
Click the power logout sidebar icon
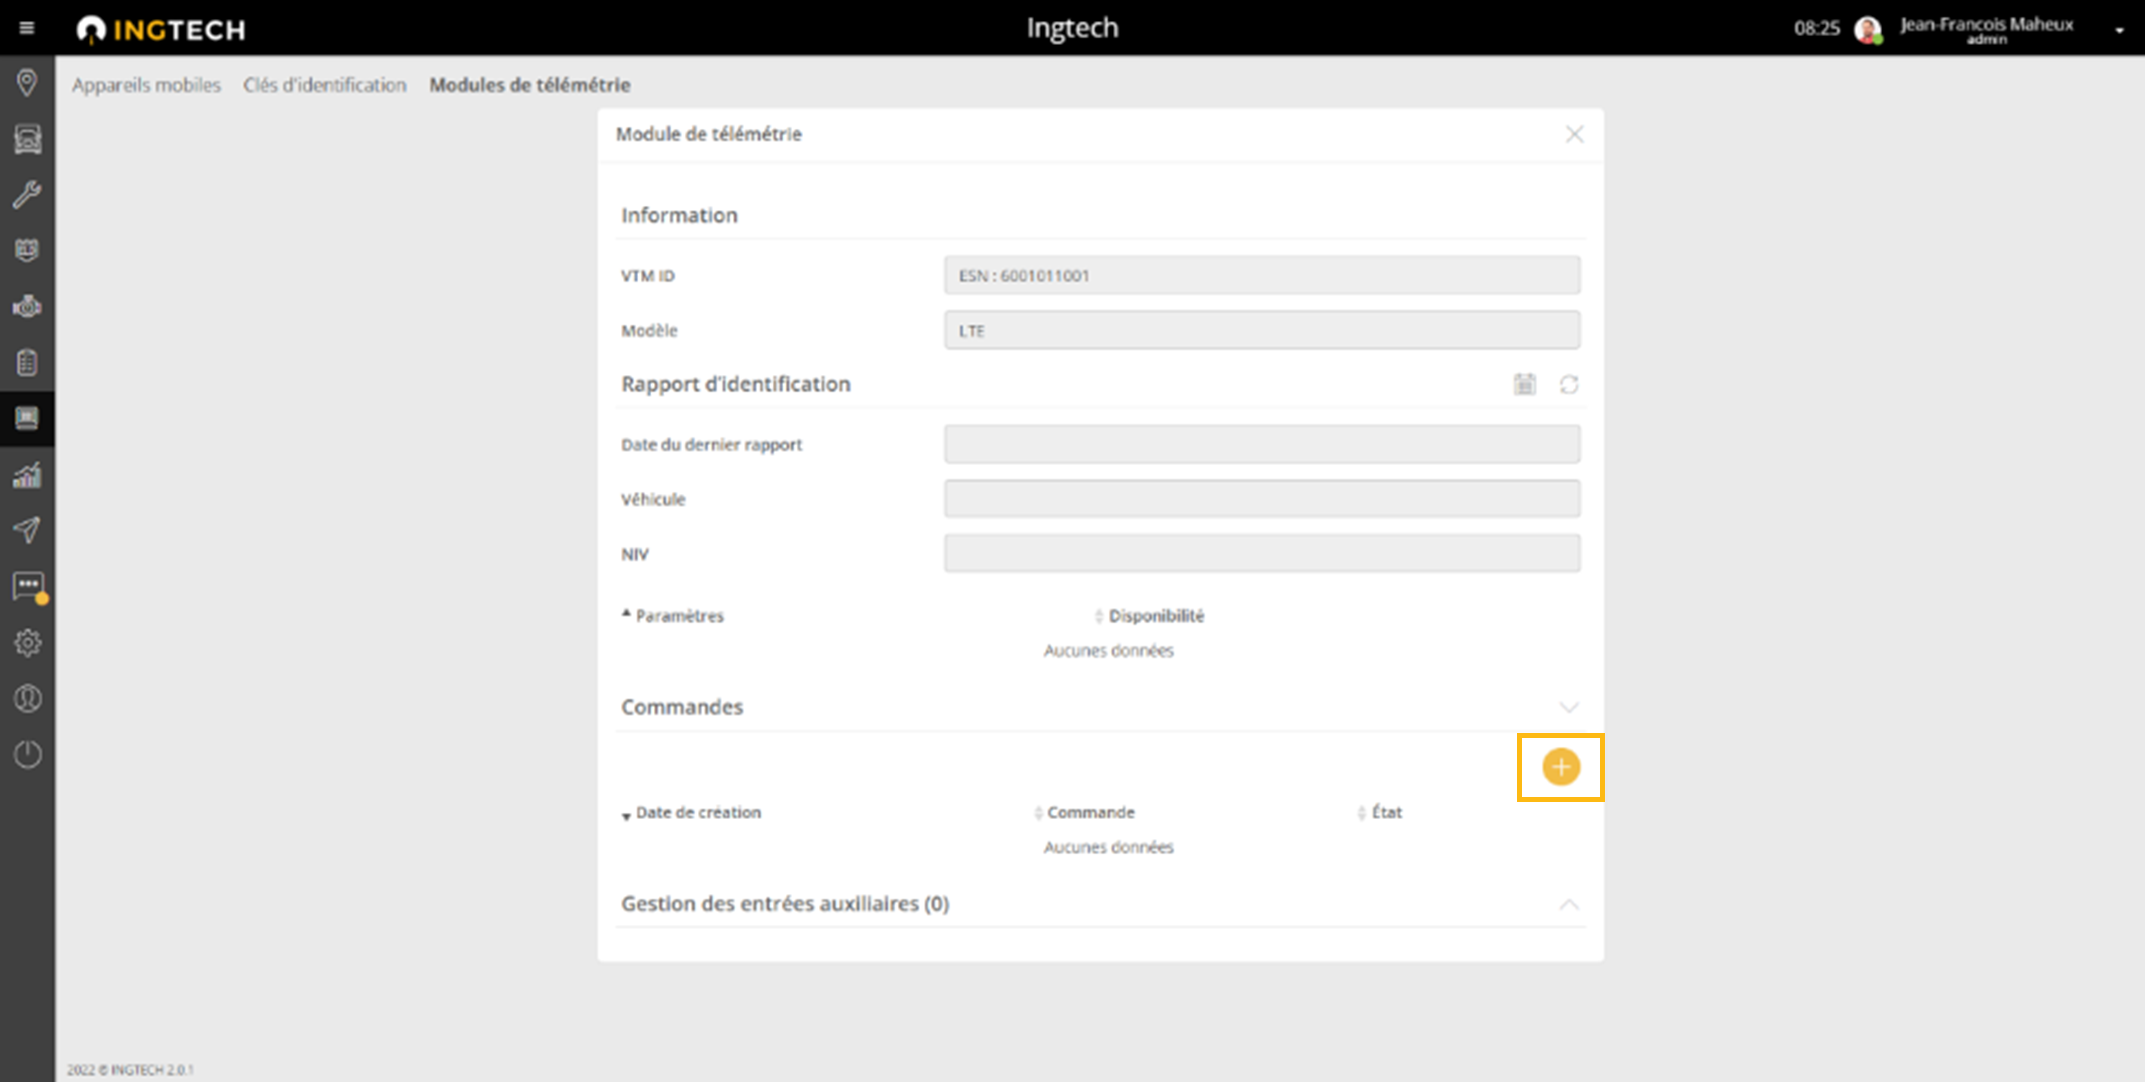[27, 754]
